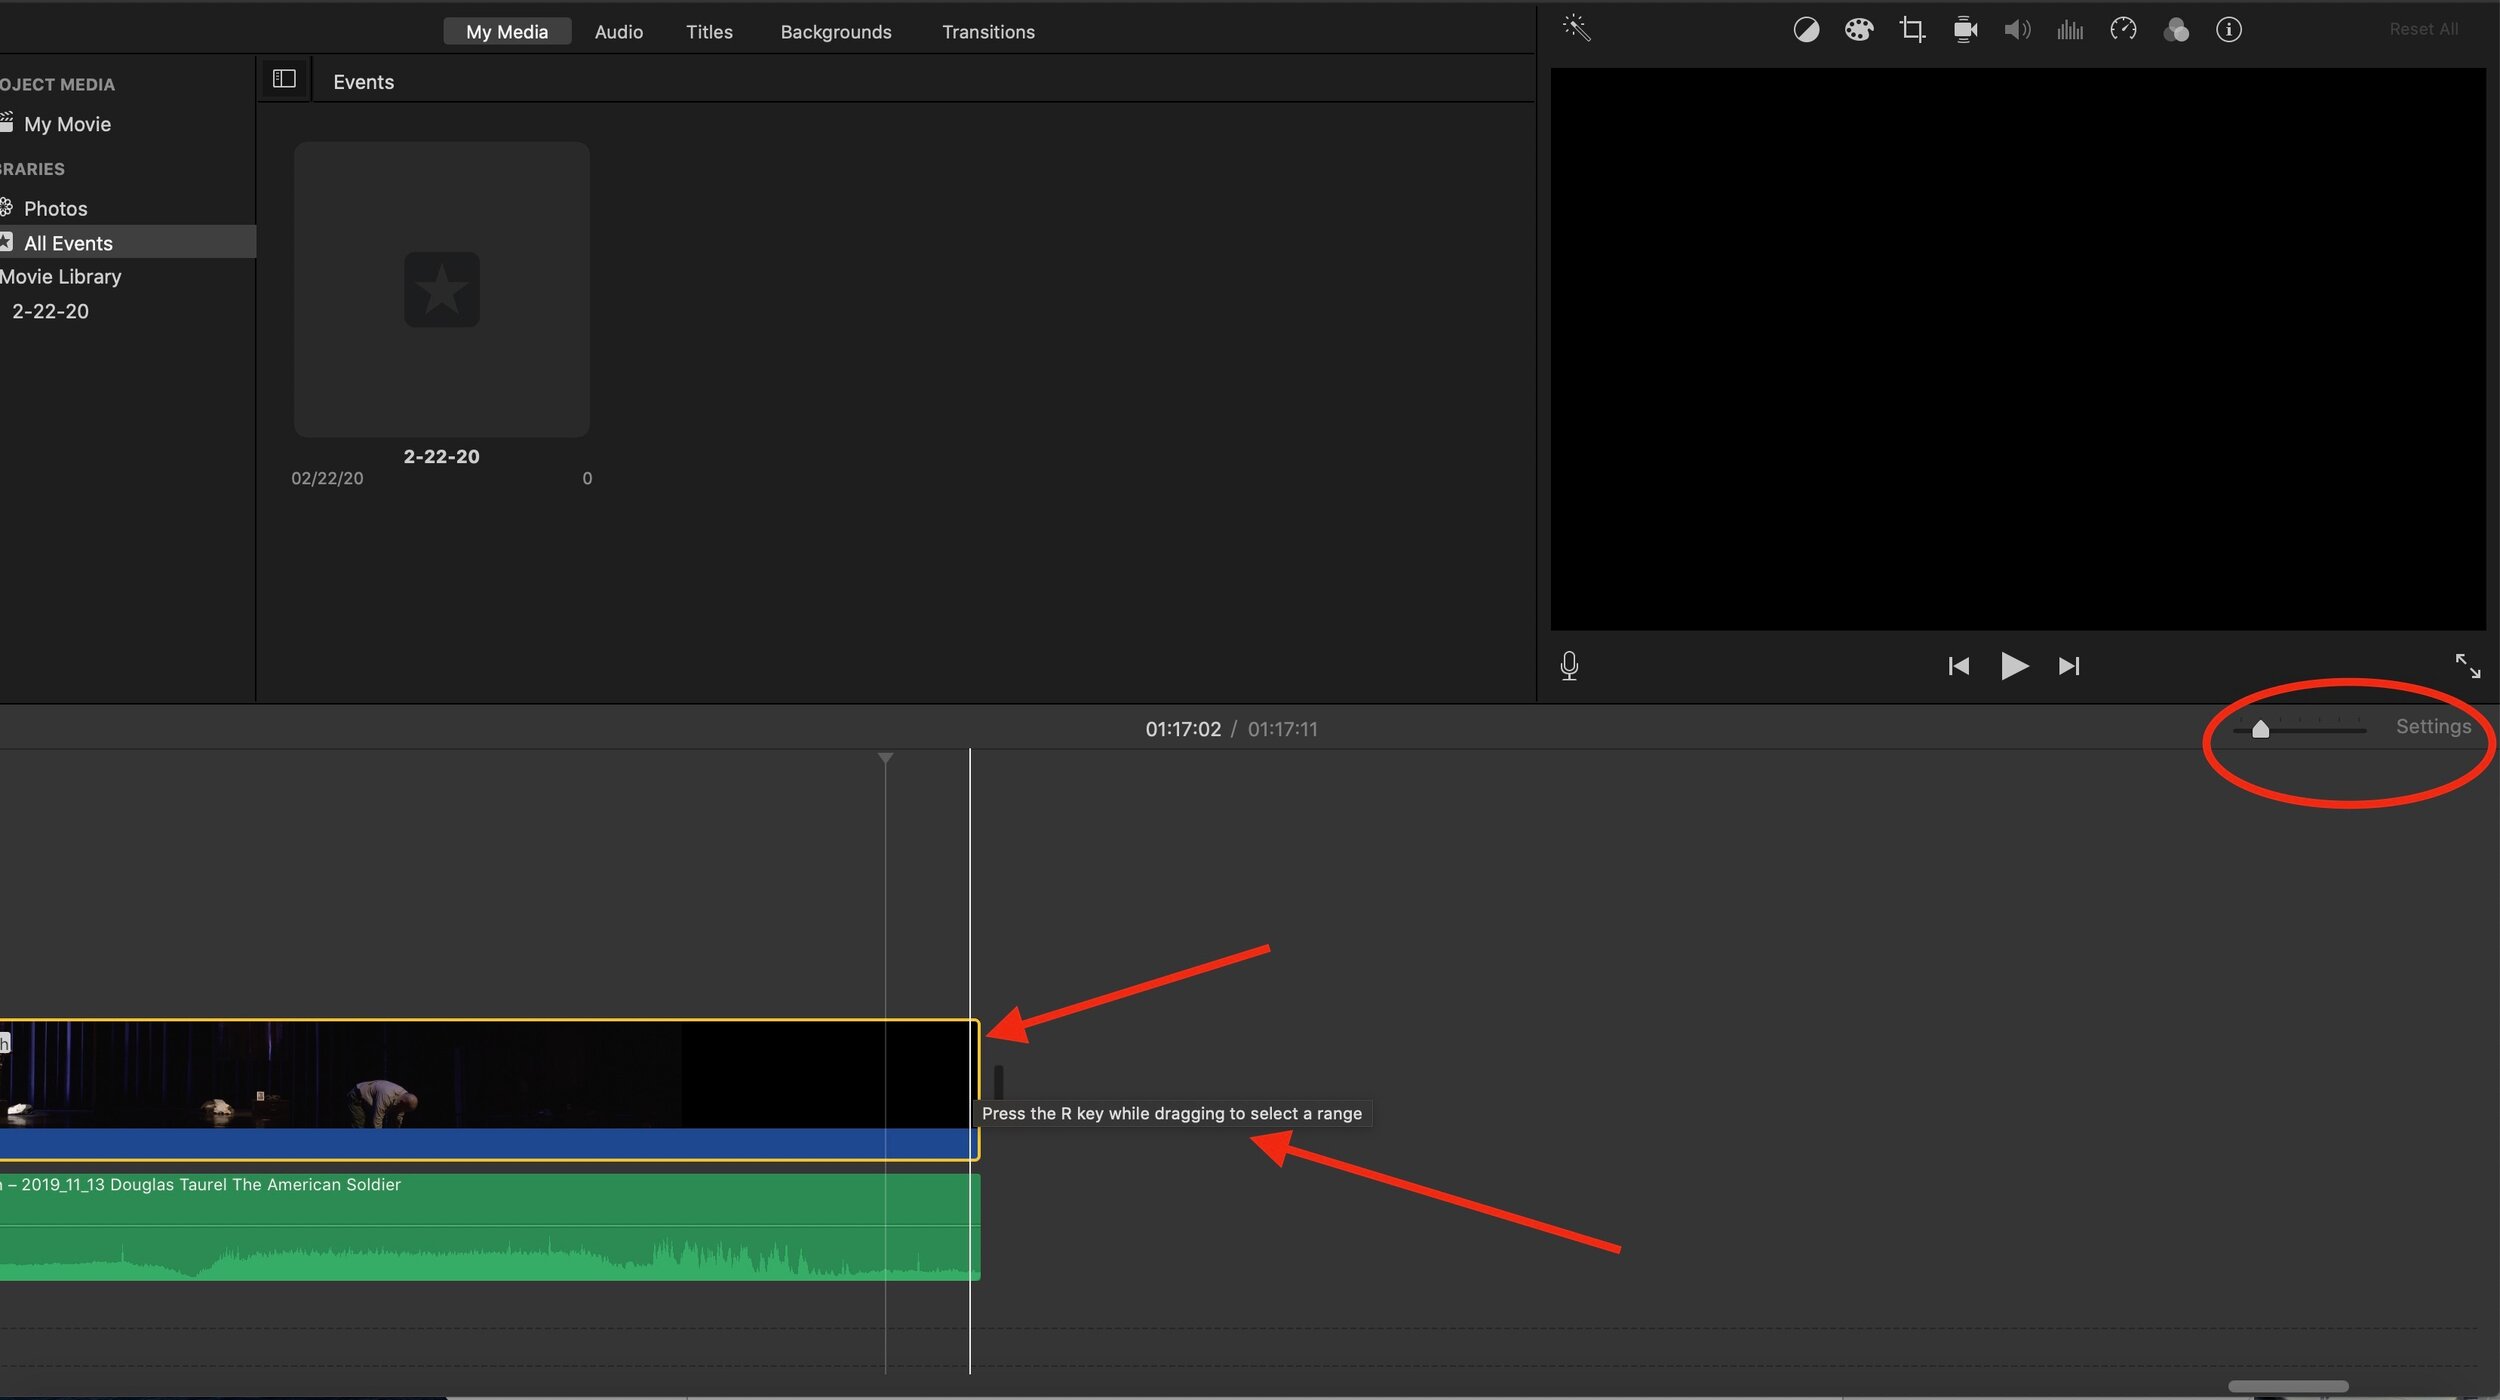The image size is (2500, 1400).
Task: Open the Backgrounds tab
Action: 836,31
